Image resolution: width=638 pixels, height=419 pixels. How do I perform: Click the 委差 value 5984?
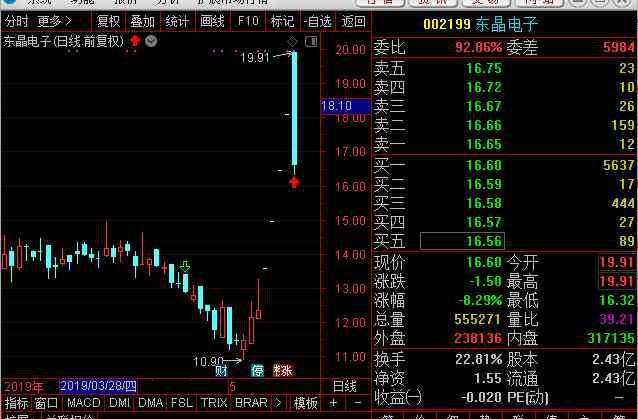[619, 47]
